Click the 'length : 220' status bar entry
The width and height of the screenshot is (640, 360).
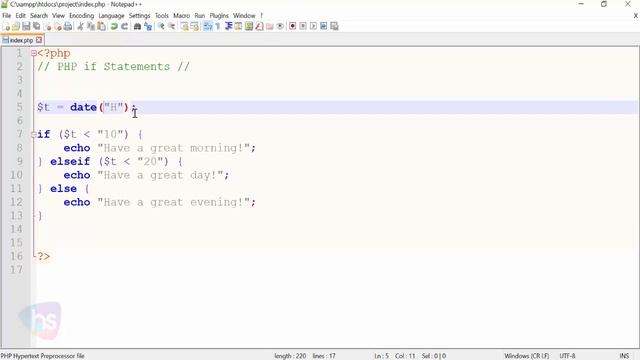[x=290, y=356]
